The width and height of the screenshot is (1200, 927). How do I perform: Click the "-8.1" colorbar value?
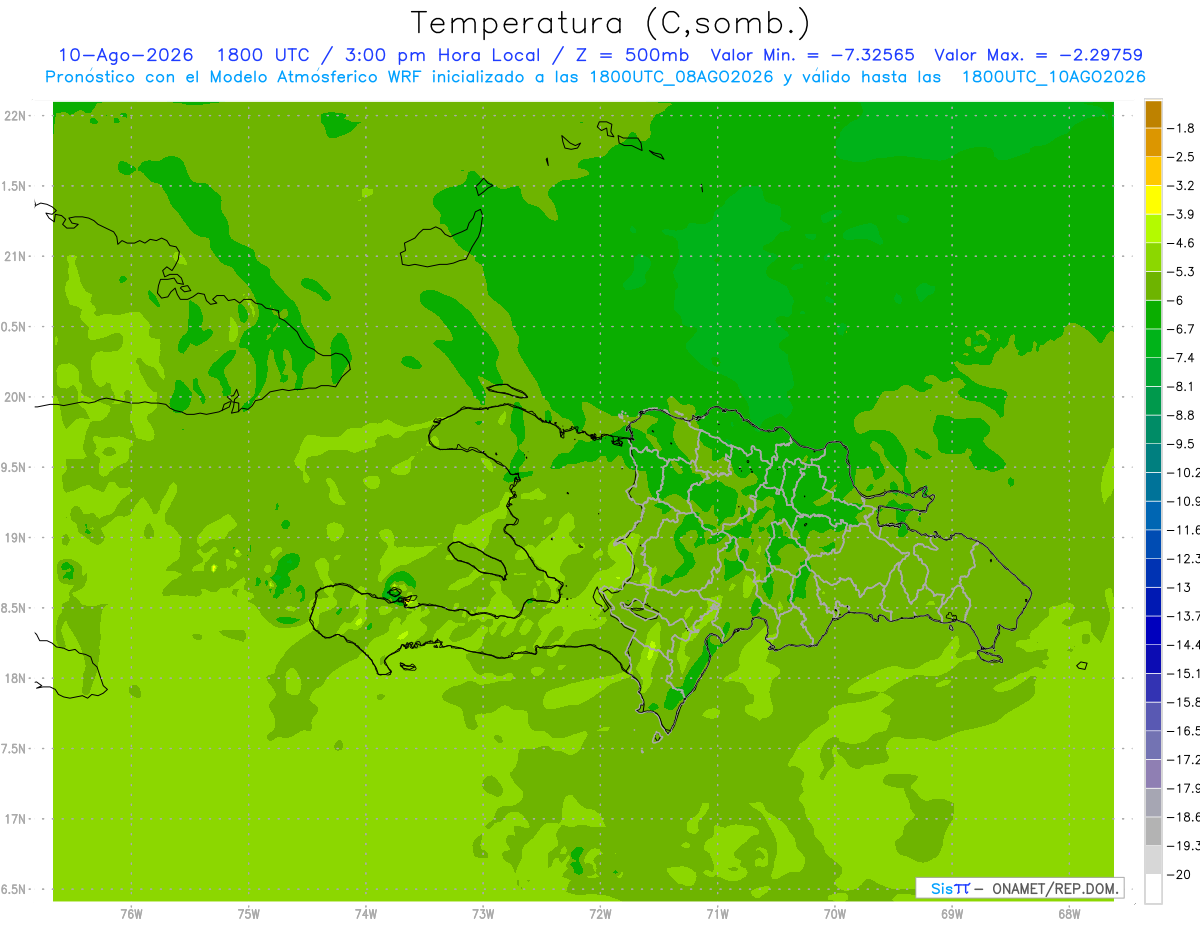(1182, 386)
